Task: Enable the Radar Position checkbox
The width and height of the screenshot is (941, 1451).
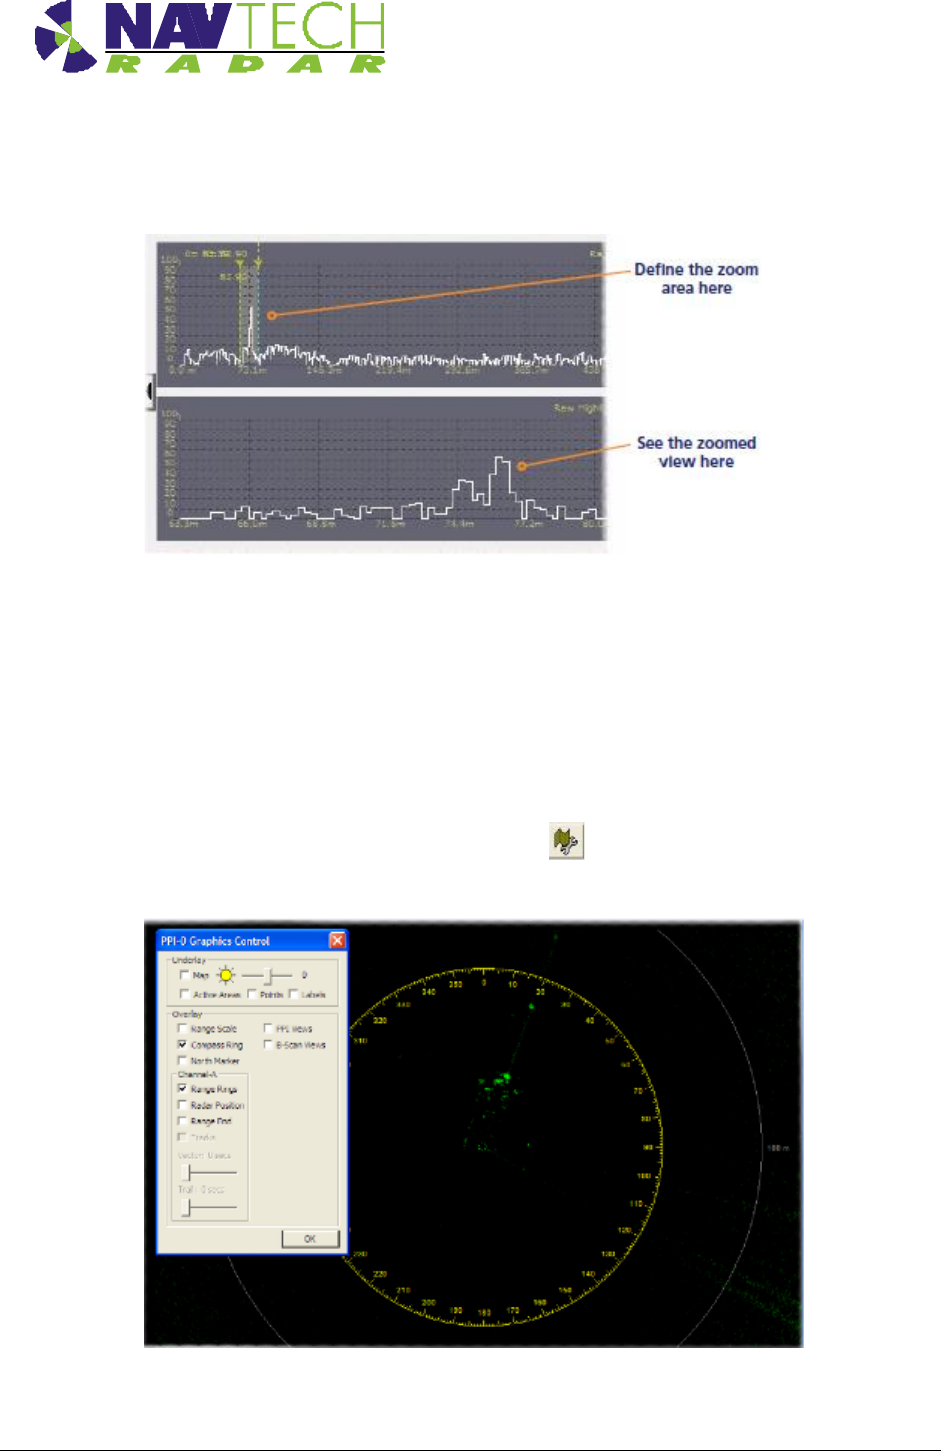Action: click(182, 1105)
